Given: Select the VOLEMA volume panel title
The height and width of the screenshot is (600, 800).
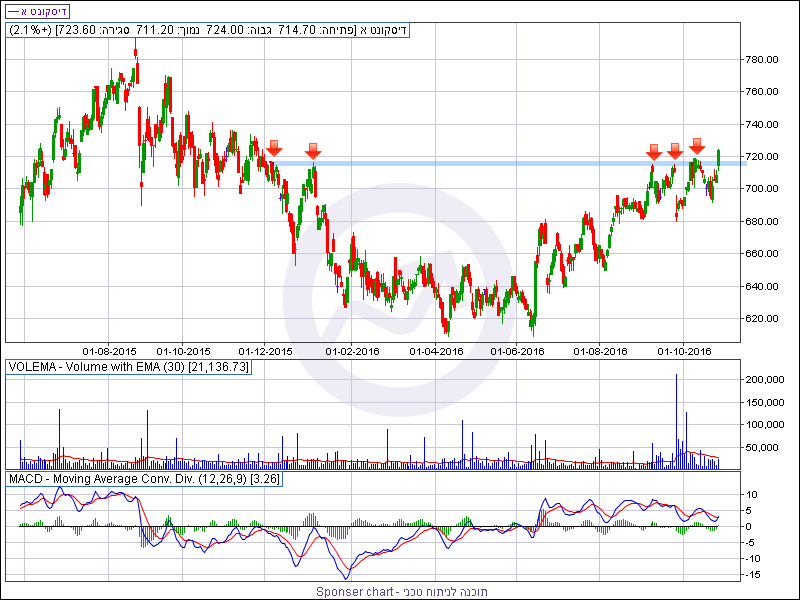Looking at the screenshot, I should [129, 367].
